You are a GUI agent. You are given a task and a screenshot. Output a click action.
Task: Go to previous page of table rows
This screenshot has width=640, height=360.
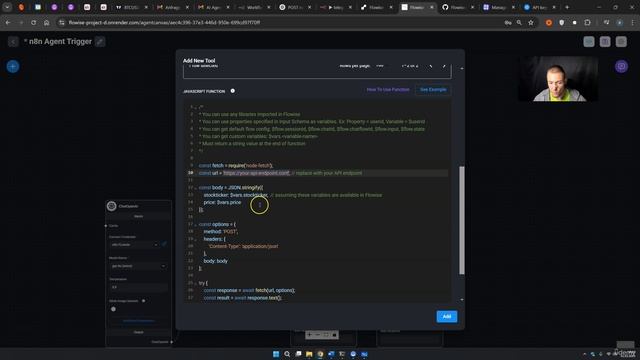click(431, 66)
